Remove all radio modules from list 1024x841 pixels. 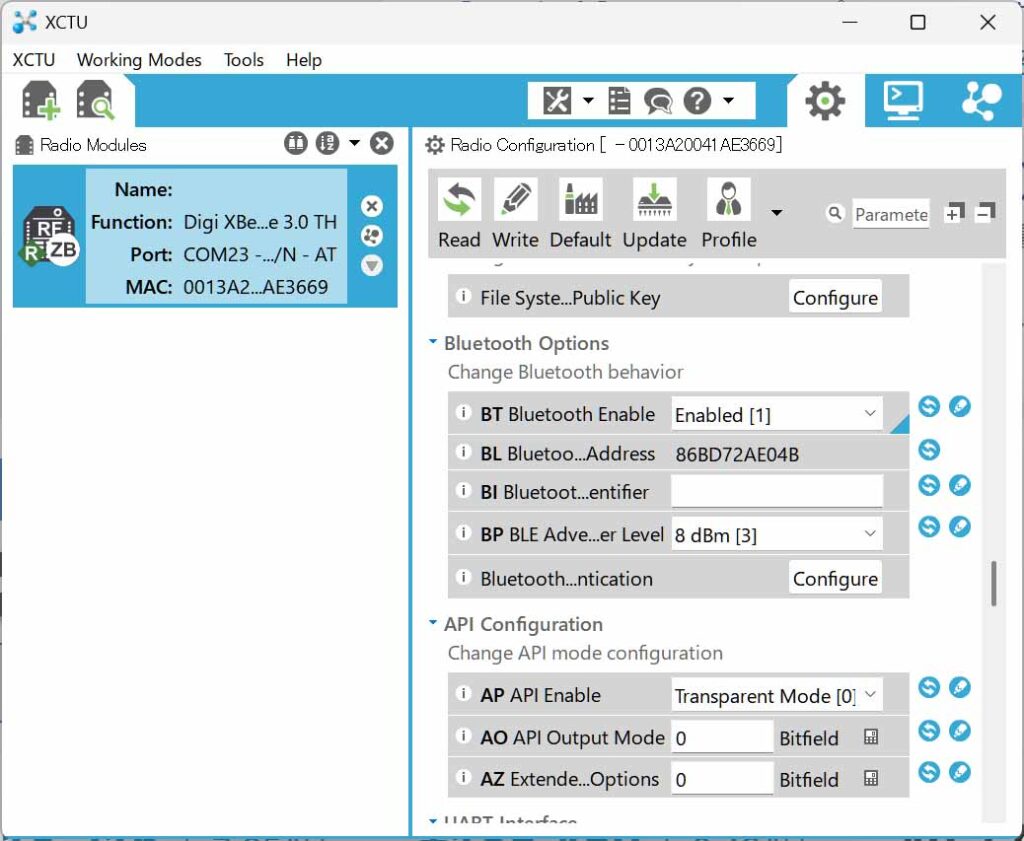click(x=382, y=144)
